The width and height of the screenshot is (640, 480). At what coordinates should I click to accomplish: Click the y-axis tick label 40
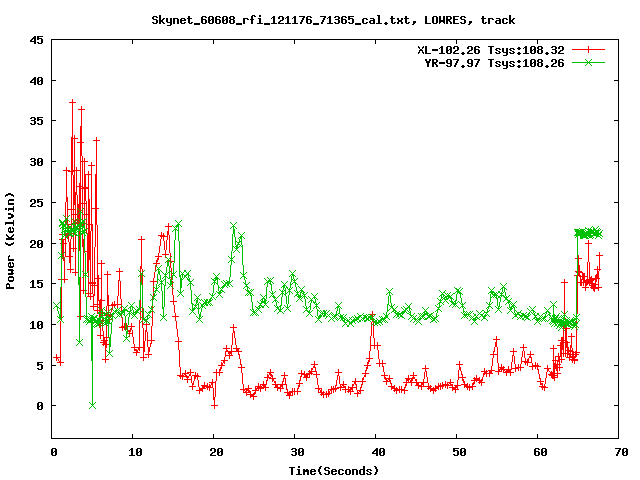pos(36,81)
